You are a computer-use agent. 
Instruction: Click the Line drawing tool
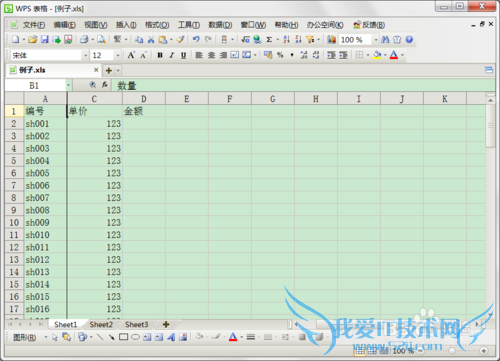pyautogui.click(x=100, y=337)
